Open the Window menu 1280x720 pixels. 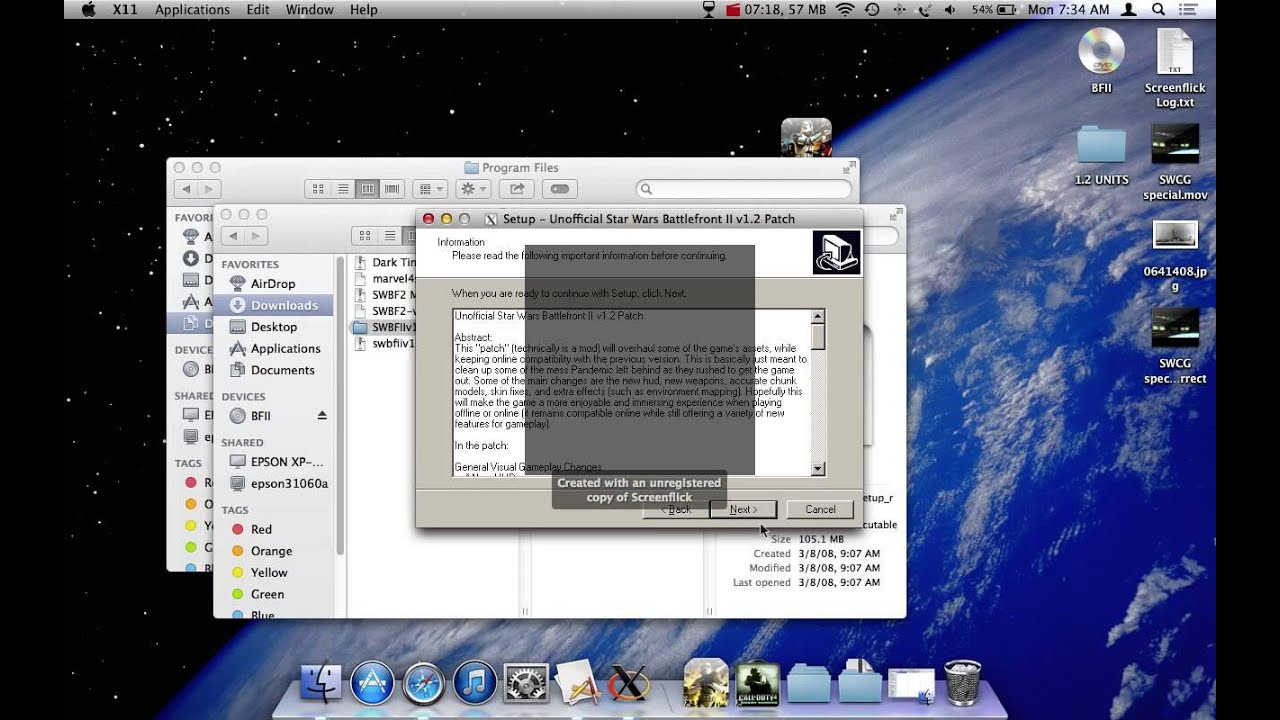310,9
